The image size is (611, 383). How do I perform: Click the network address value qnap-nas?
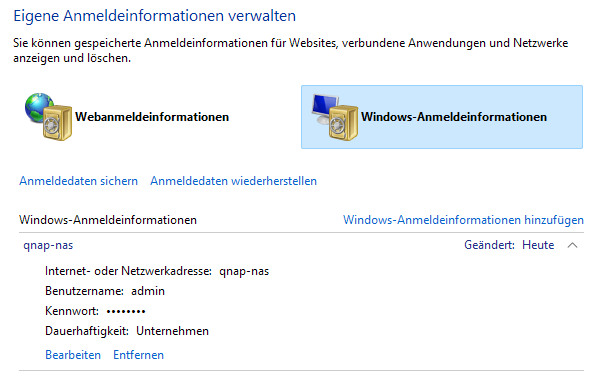point(244,271)
